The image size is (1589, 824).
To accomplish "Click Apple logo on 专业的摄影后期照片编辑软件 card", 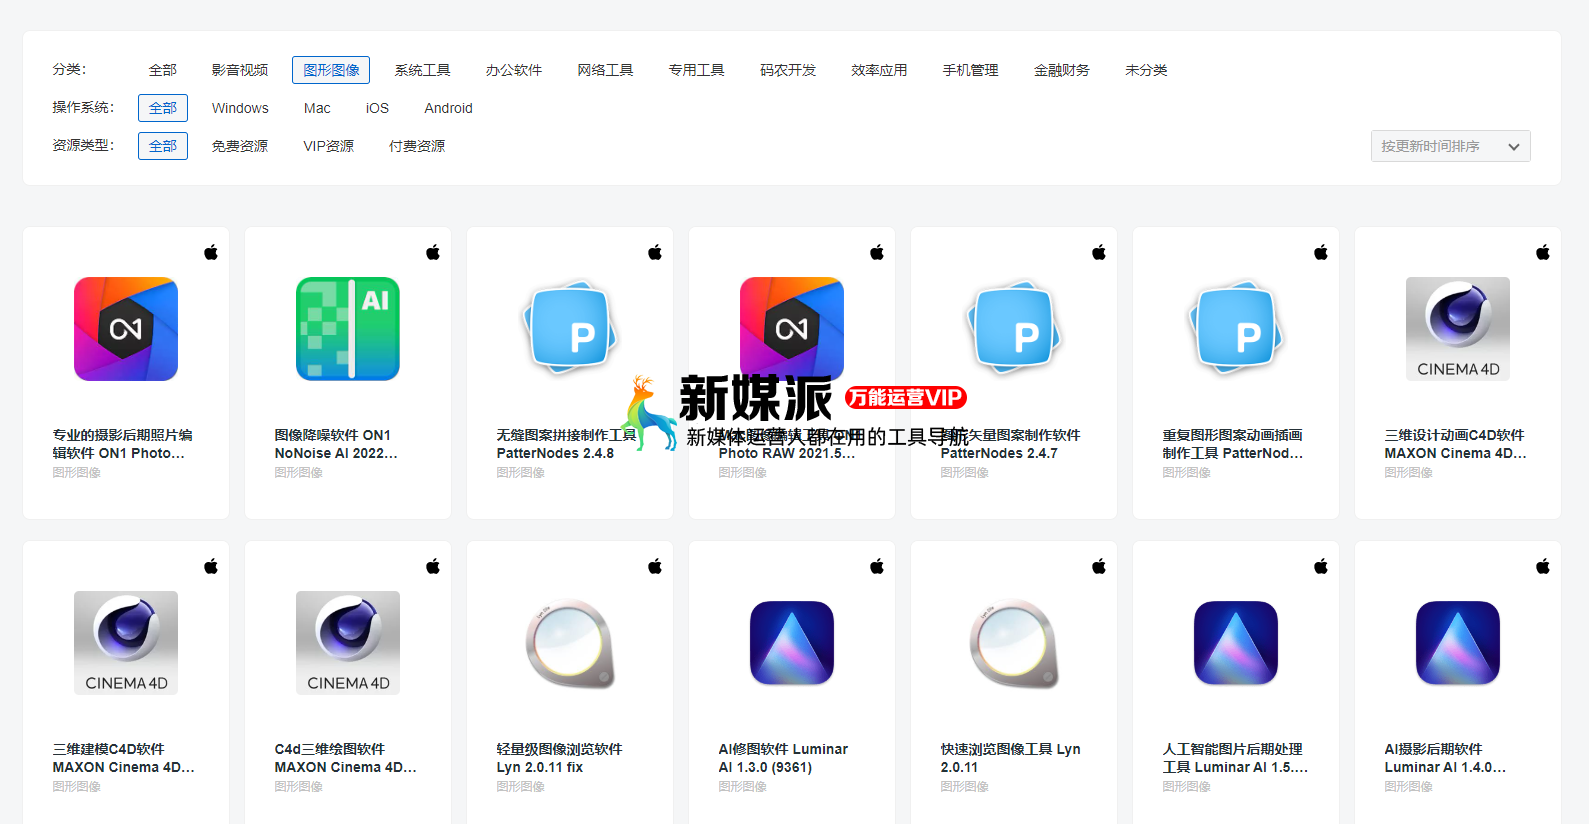I will tap(211, 252).
